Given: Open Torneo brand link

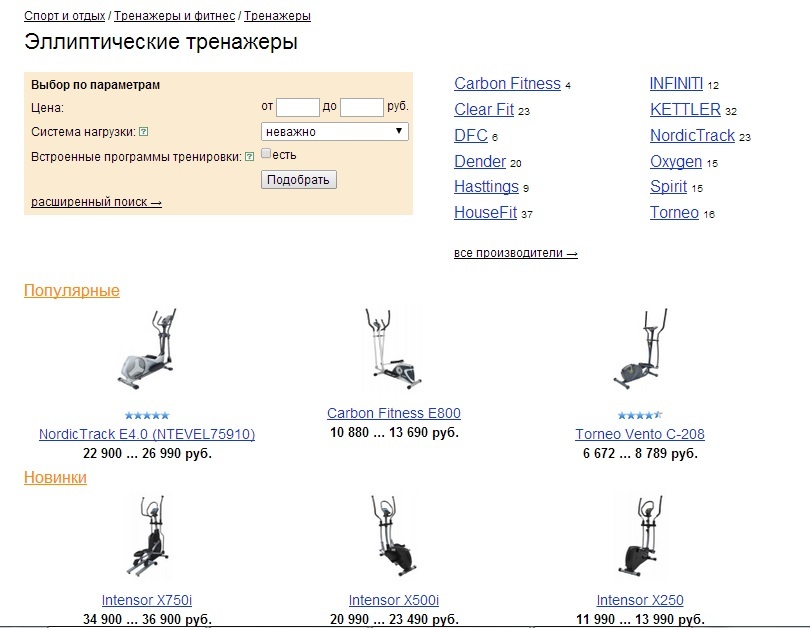Looking at the screenshot, I should [674, 212].
